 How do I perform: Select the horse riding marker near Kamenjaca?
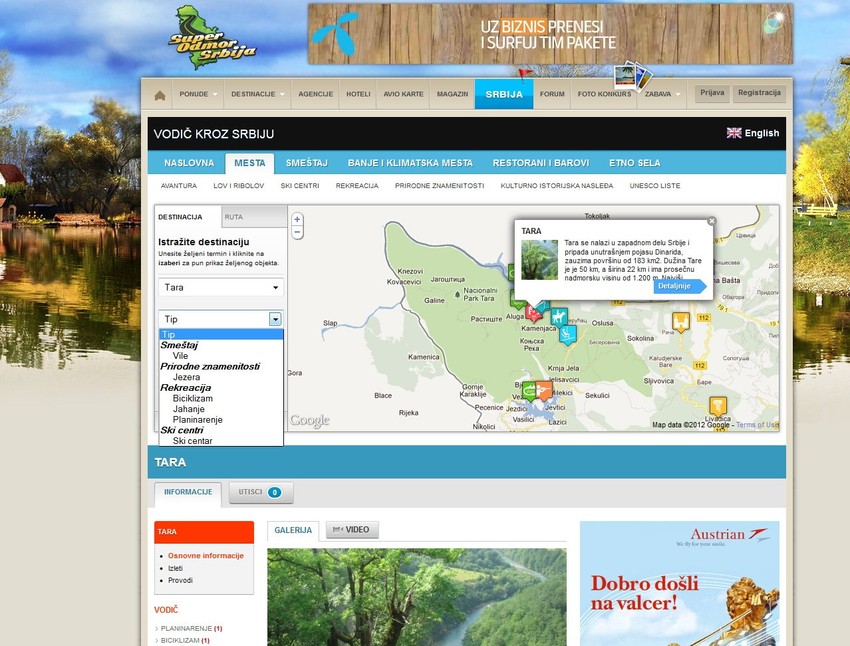557,316
